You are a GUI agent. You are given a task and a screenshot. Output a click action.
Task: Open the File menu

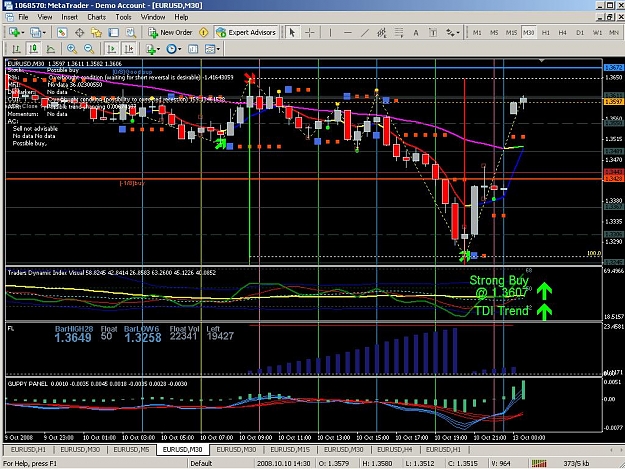24,17
